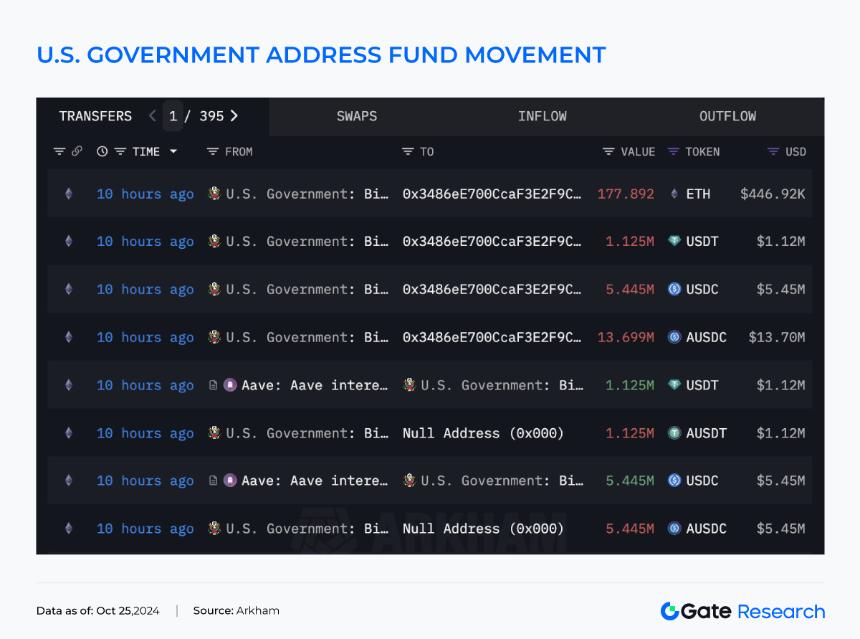Open recipient U.S. Government in Aave 1.125M USDT row

click(x=502, y=385)
